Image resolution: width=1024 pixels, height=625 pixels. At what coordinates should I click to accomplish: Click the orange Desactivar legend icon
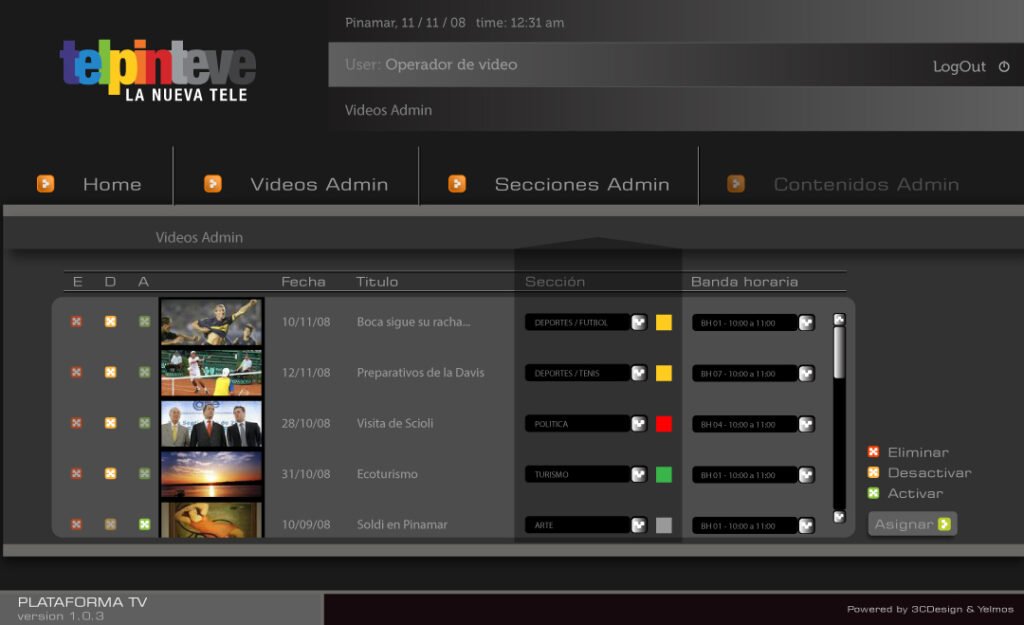point(873,472)
